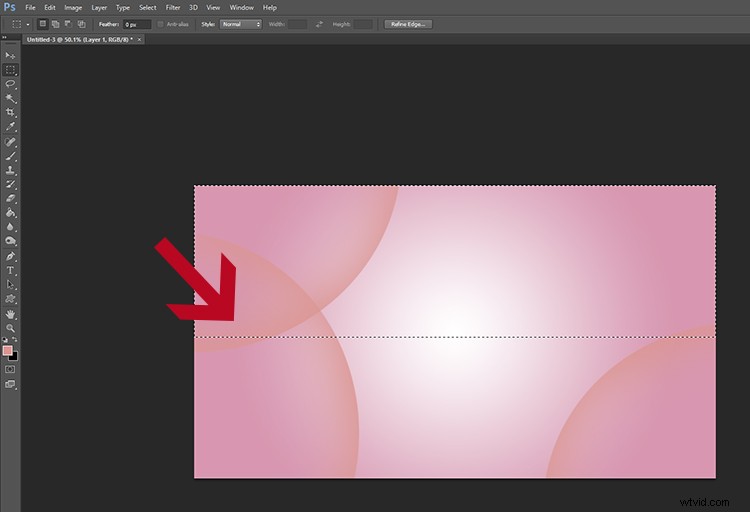Select the Magic Wand tool
The image size is (750, 512).
[x=10, y=99]
